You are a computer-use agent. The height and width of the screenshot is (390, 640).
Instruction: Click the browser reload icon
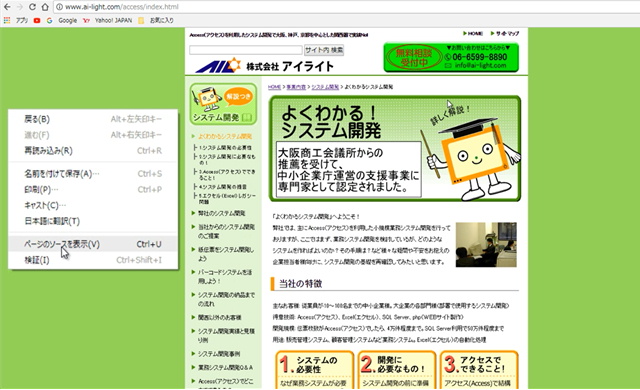coord(32,7)
